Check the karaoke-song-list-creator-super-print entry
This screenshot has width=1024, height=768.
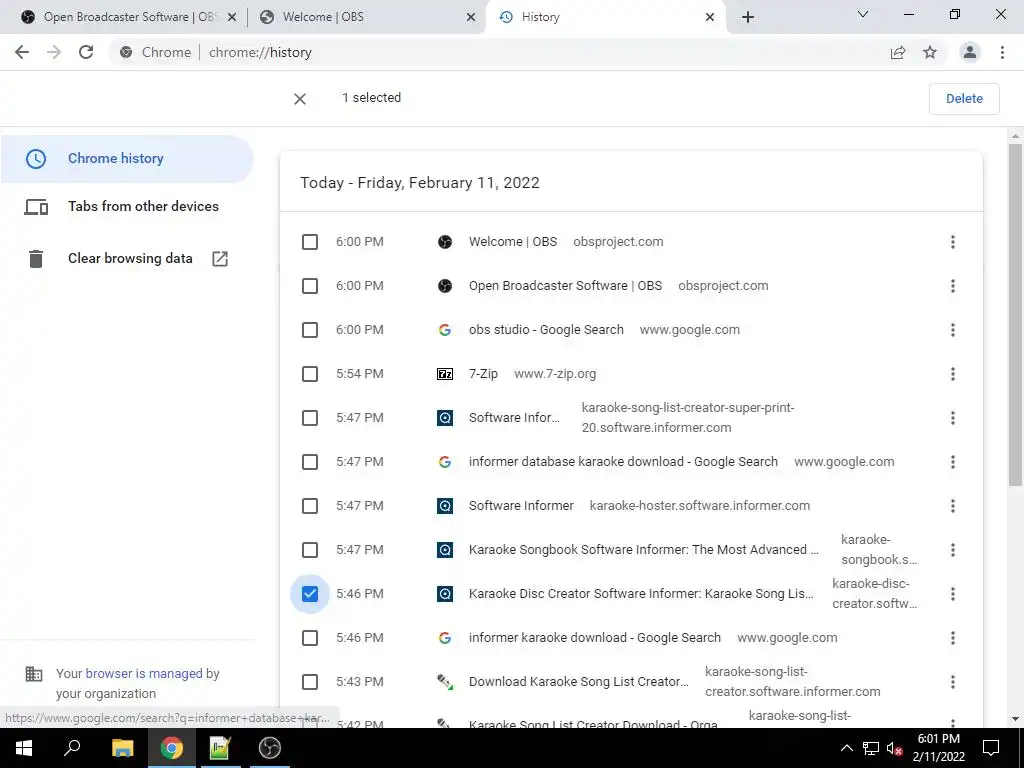click(x=310, y=418)
